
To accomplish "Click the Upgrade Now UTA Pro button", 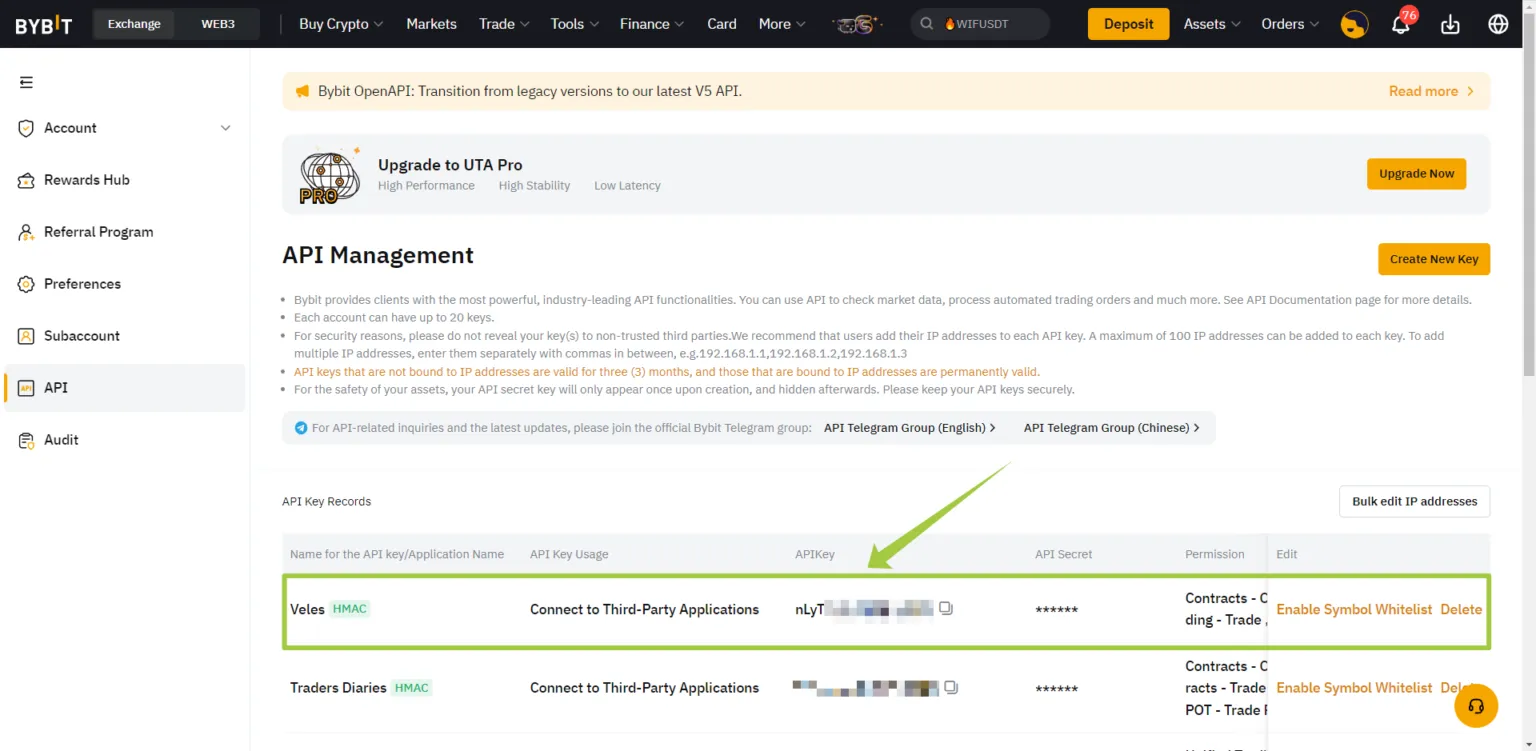I will tap(1416, 173).
